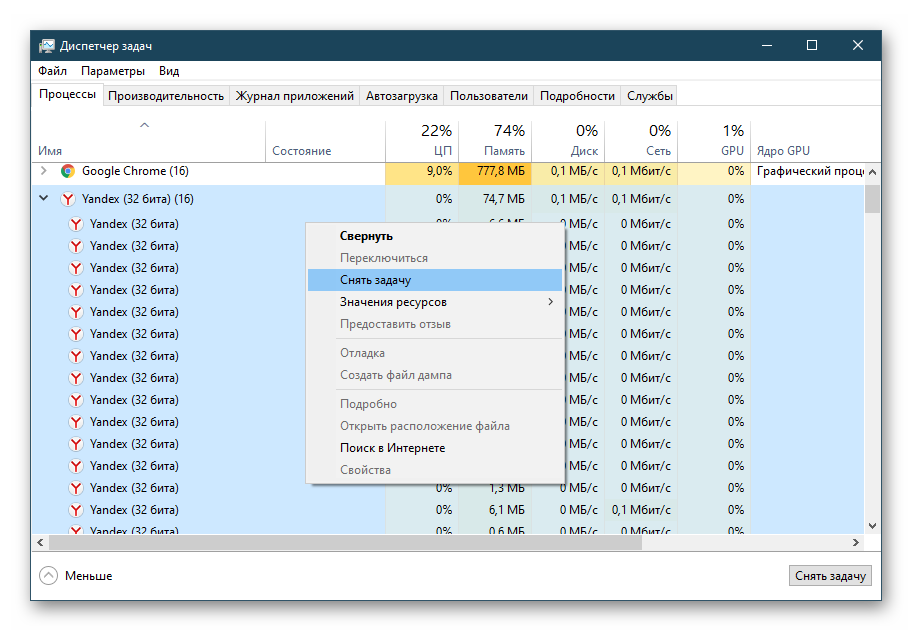Viewport: 912px width, 631px height.
Task: Click the Yandex parent process icon
Action: coord(68,199)
